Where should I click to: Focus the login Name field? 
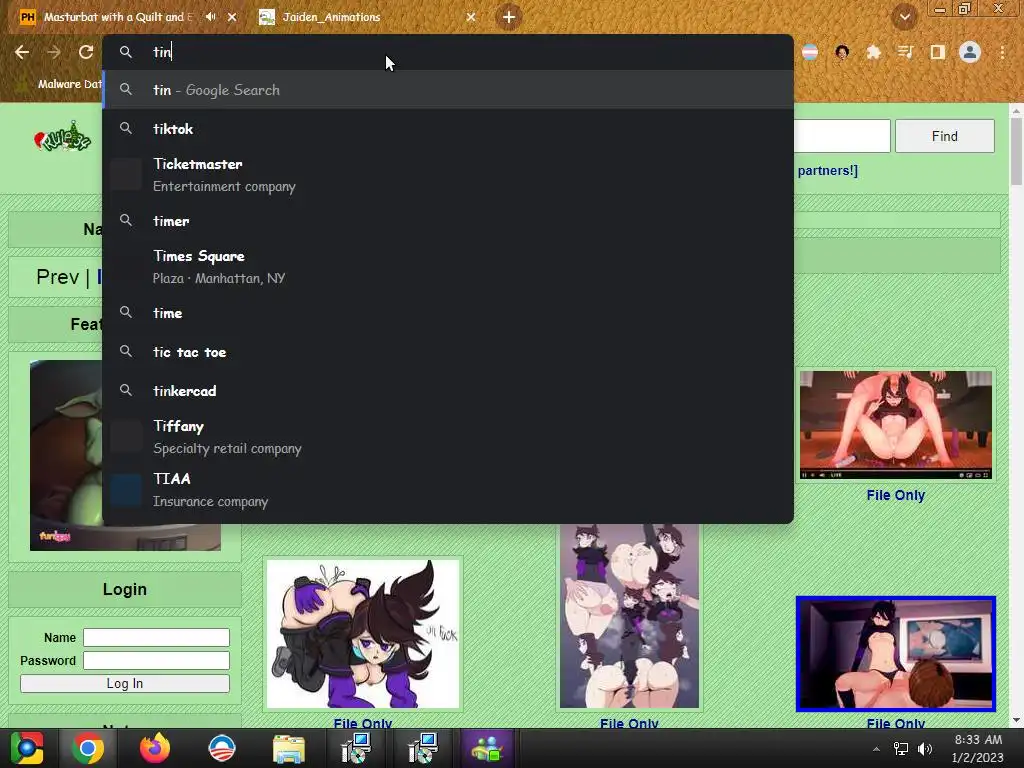click(x=156, y=637)
